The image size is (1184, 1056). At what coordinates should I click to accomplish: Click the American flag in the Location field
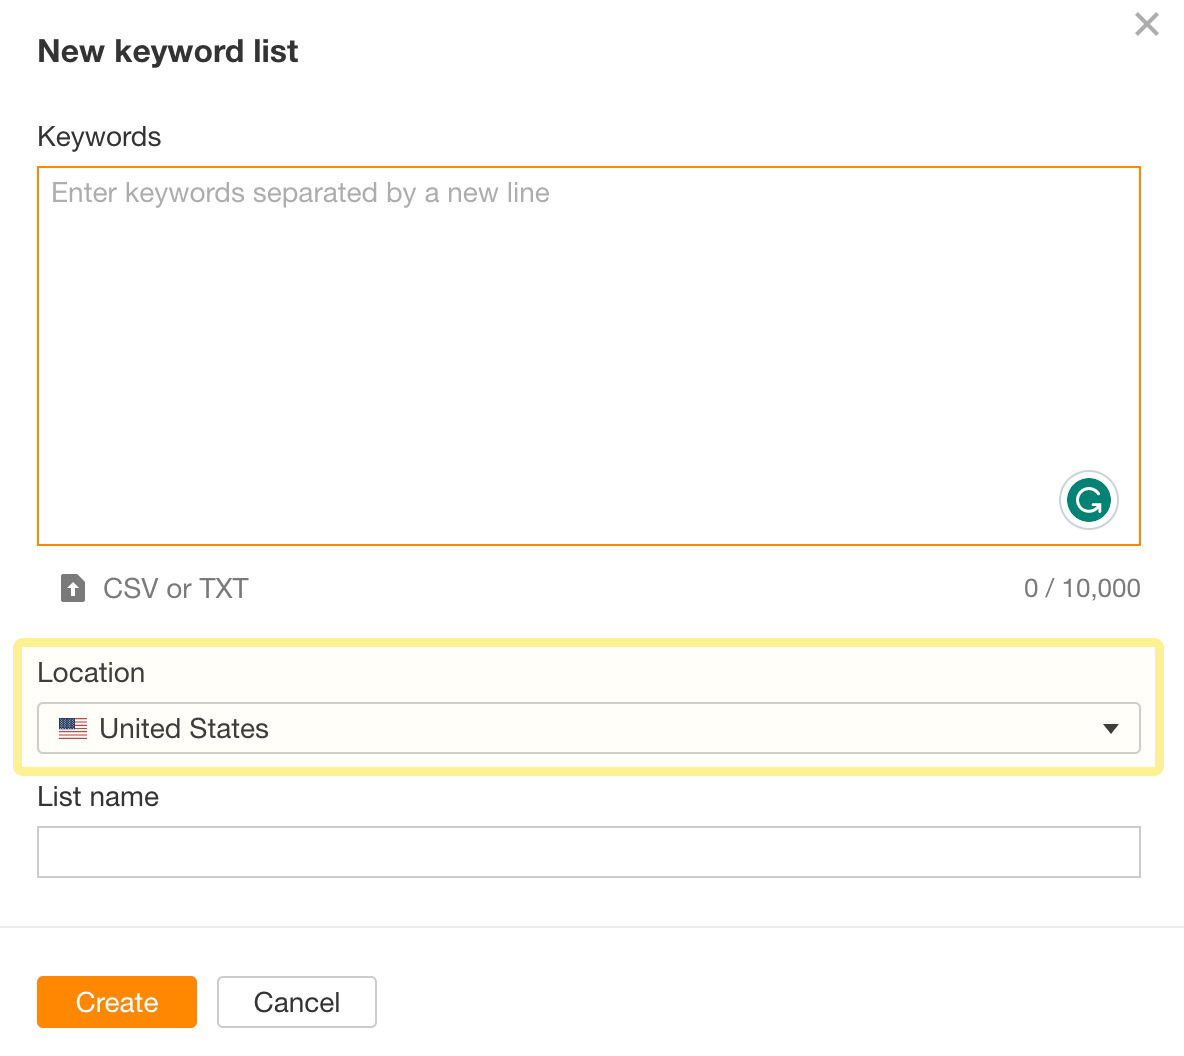[71, 728]
